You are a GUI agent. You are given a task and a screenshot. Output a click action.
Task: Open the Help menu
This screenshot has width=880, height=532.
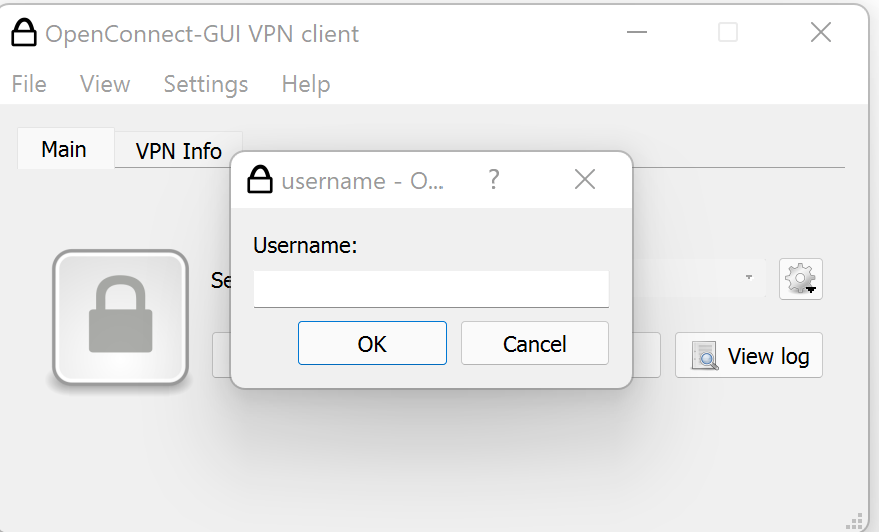tap(306, 84)
